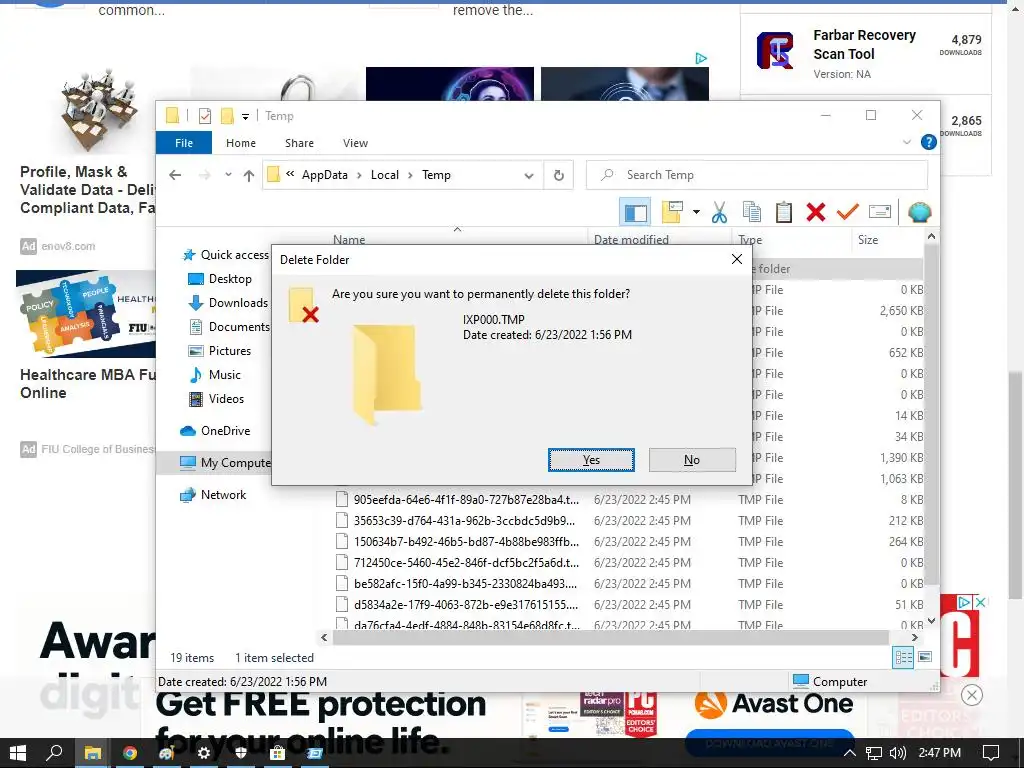Click AppData in the address breadcrumb
Screen dimensions: 1024x768
point(325,175)
